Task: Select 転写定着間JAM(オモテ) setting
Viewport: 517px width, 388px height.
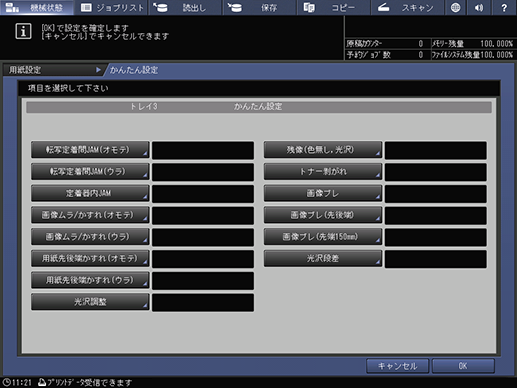Action: tap(90, 150)
